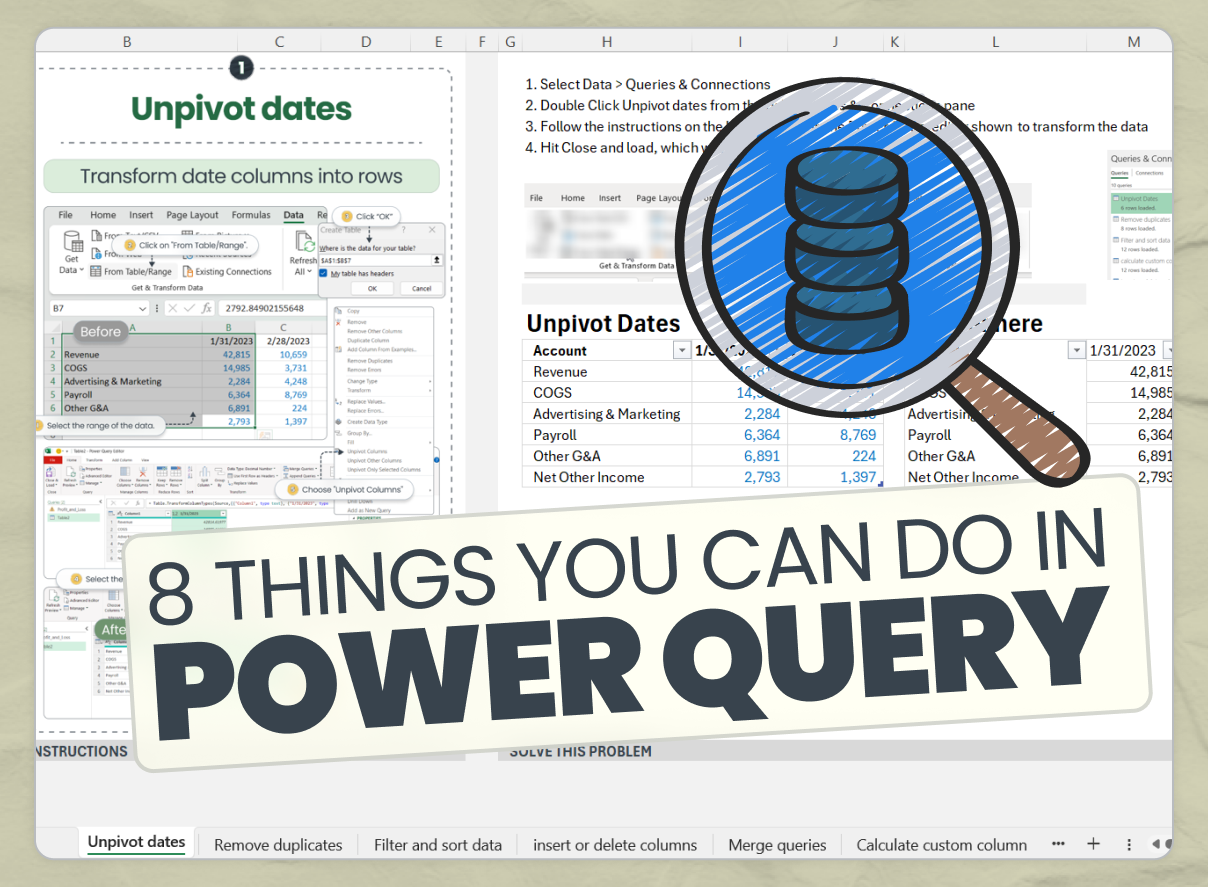This screenshot has width=1208, height=887.
Task: Click the Insert Function fx icon
Action: pos(205,308)
